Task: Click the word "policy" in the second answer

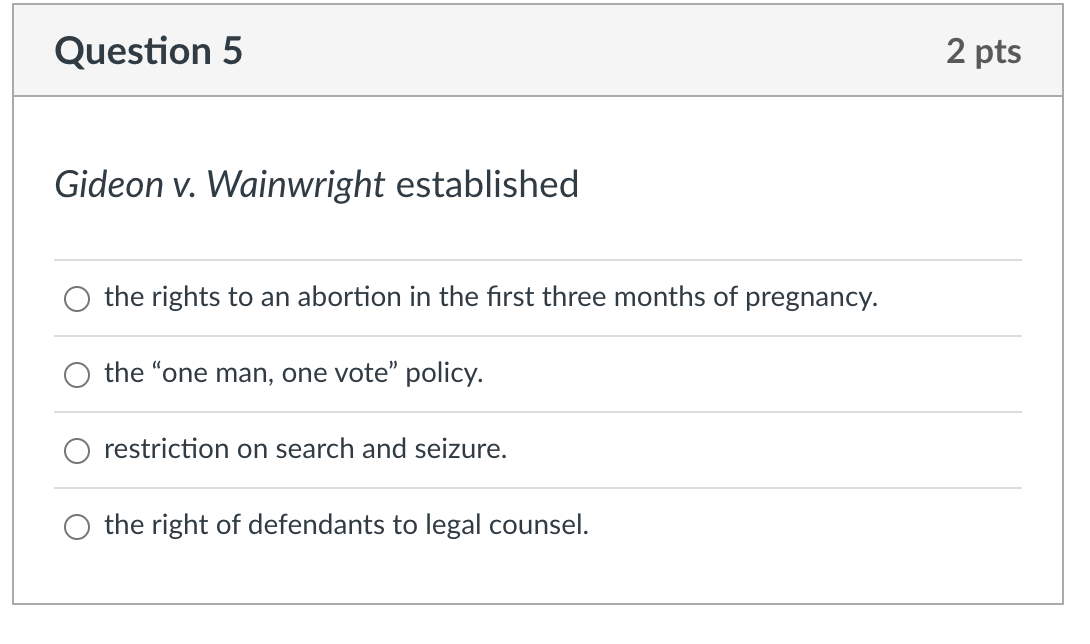Action: 444,374
